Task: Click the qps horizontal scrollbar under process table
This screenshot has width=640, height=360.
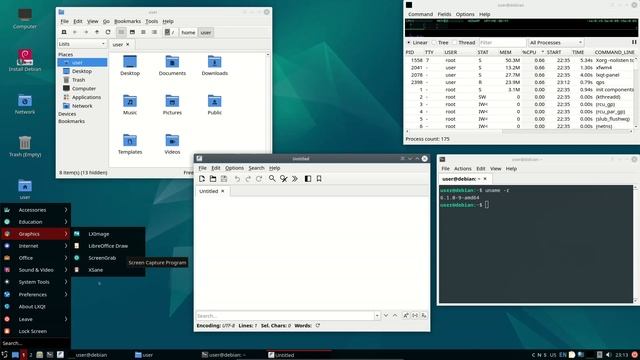Action: 520,131
